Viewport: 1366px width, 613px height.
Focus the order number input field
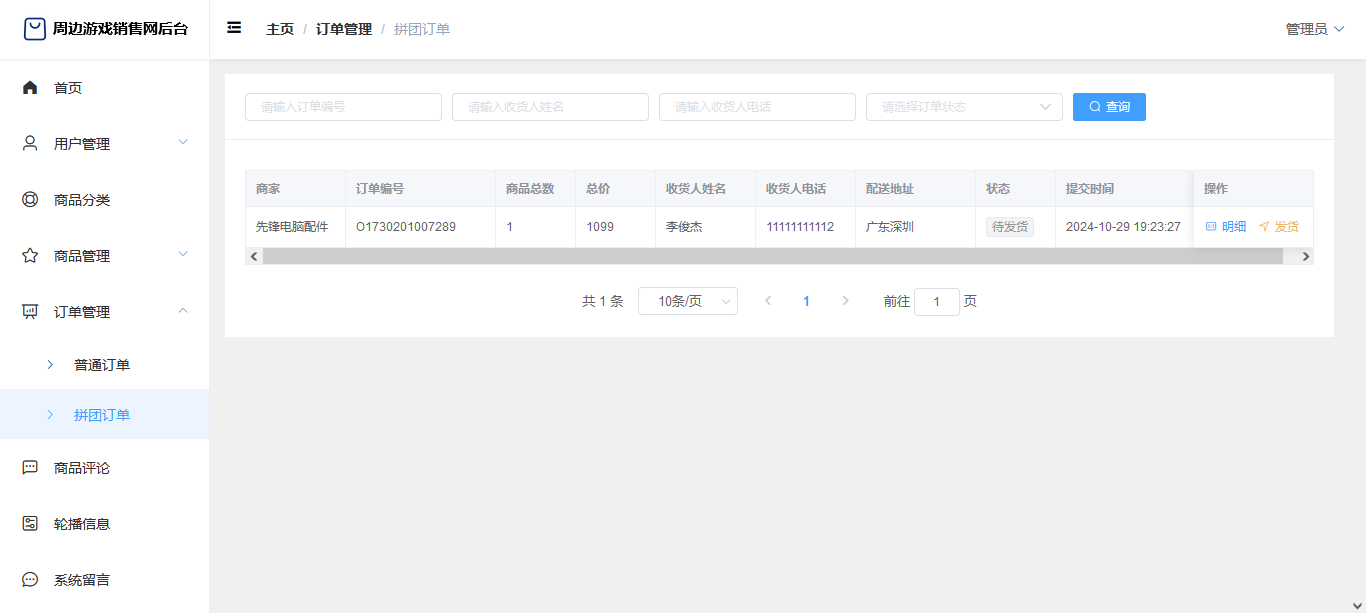[343, 107]
